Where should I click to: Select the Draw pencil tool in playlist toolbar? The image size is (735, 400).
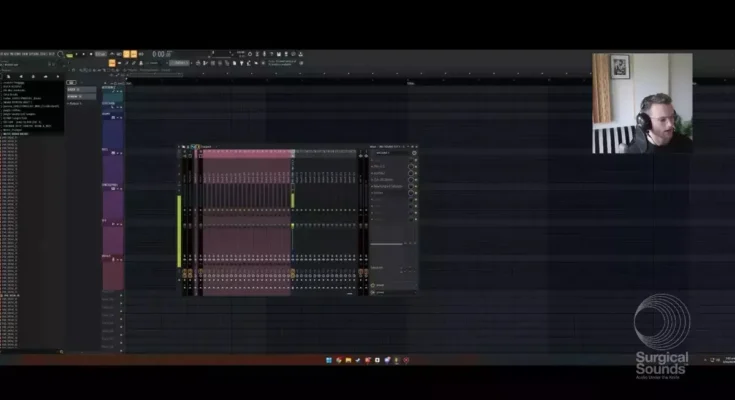pyautogui.click(x=125, y=62)
